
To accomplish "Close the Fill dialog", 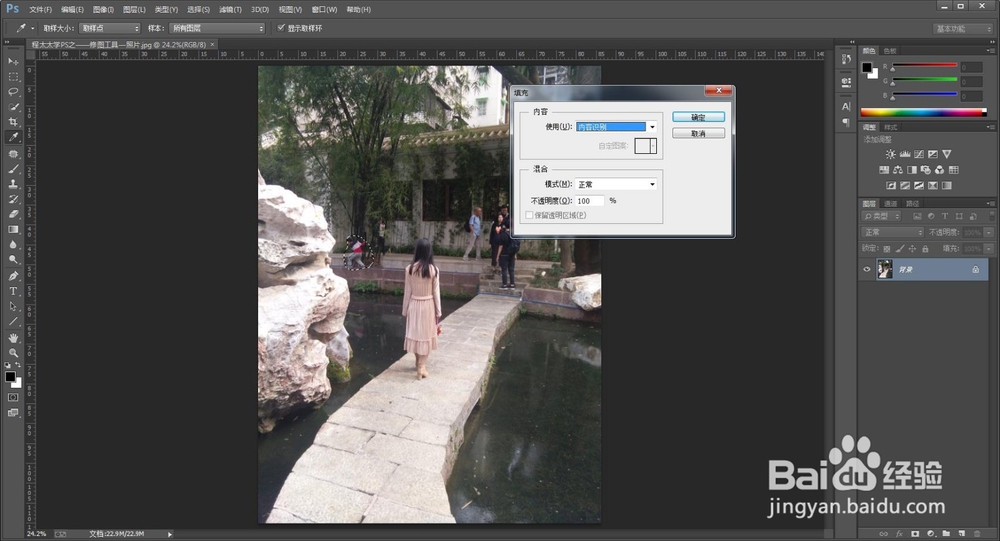I will coord(719,91).
